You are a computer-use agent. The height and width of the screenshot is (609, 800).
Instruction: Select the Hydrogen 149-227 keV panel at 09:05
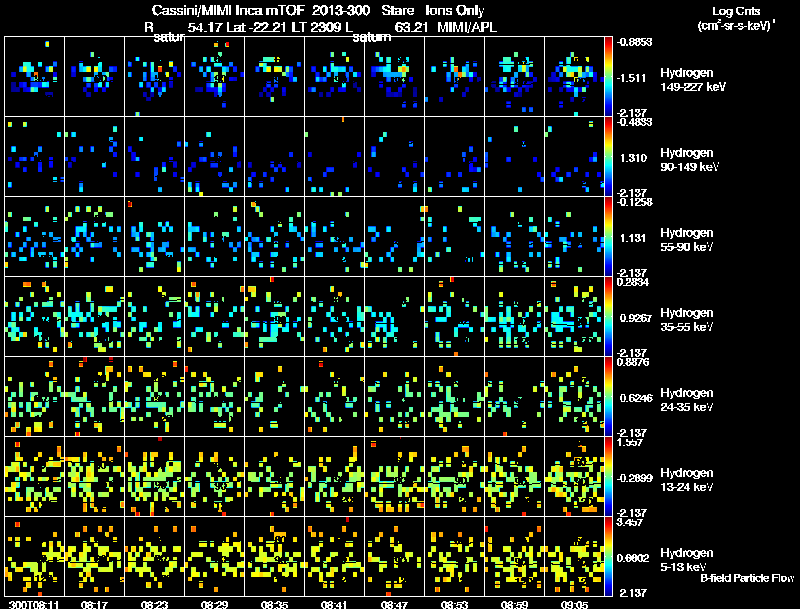click(x=574, y=77)
